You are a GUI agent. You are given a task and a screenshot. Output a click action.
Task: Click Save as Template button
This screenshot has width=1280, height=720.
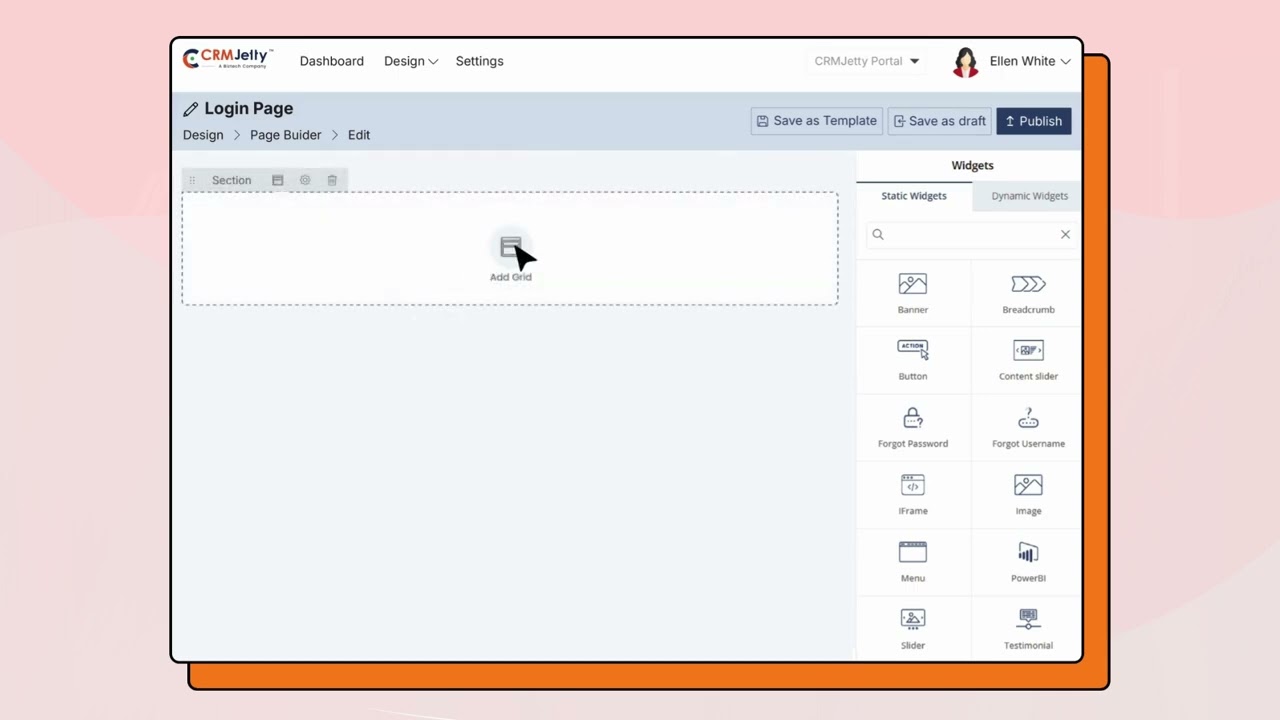coord(816,121)
